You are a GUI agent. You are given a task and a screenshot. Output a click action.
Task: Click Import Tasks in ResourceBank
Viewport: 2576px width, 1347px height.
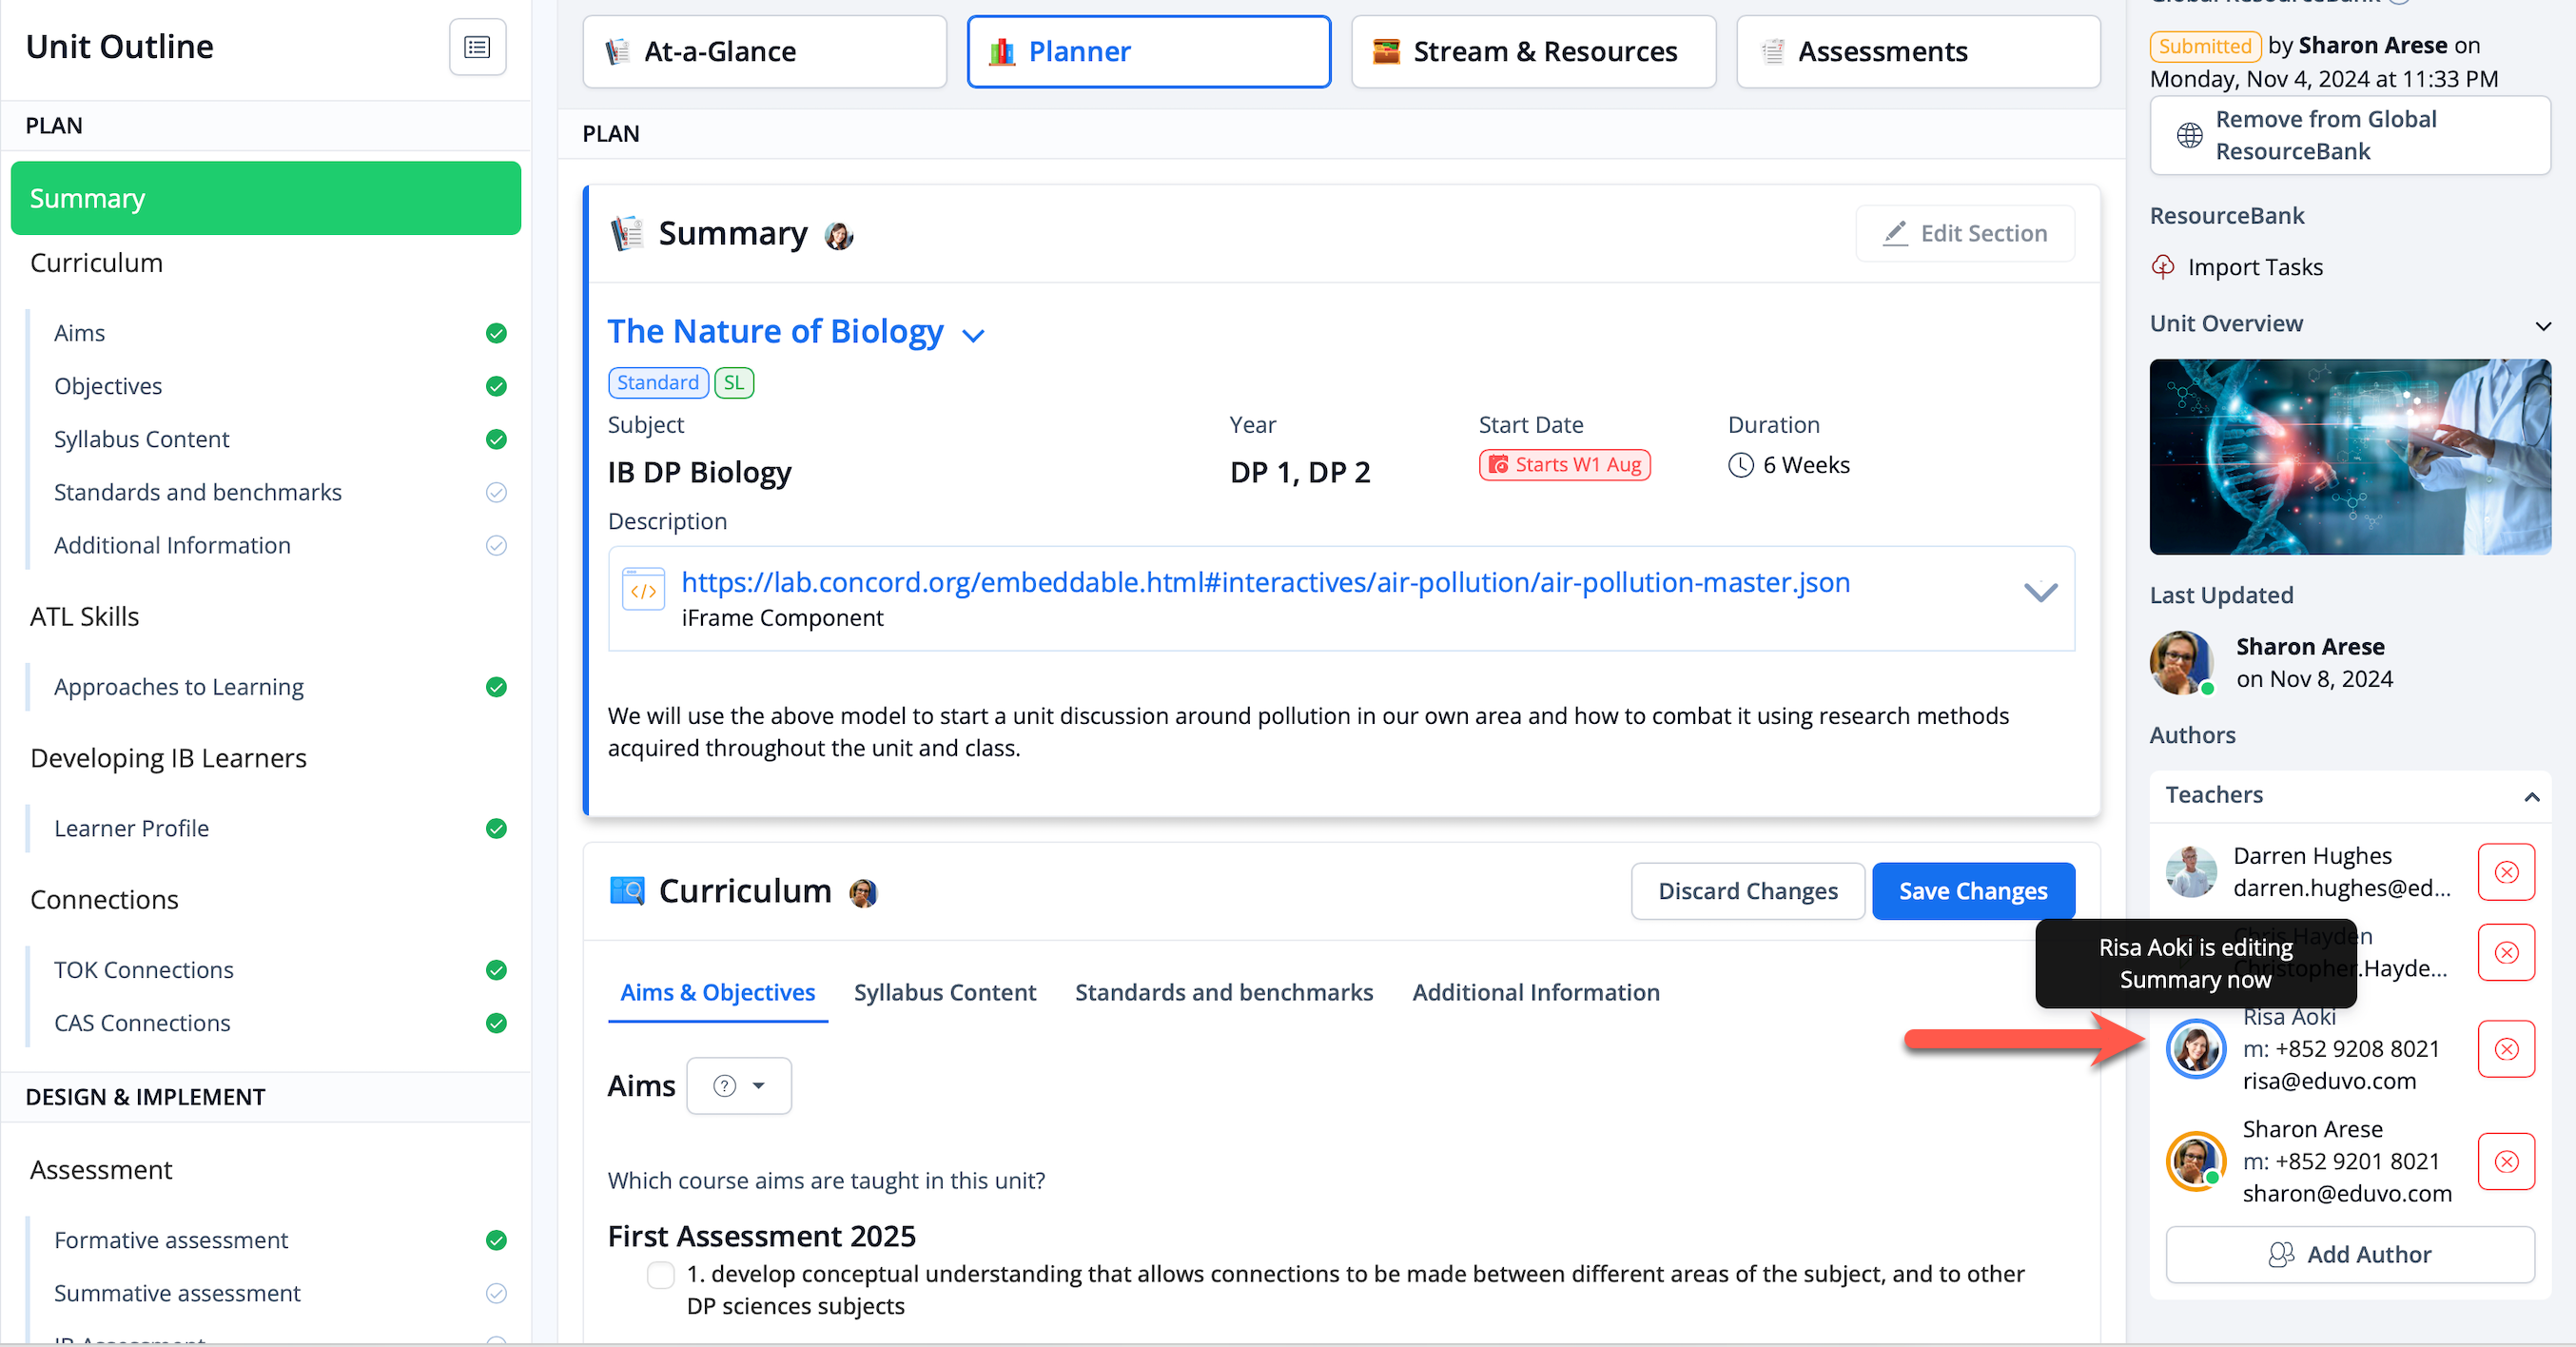point(2254,267)
